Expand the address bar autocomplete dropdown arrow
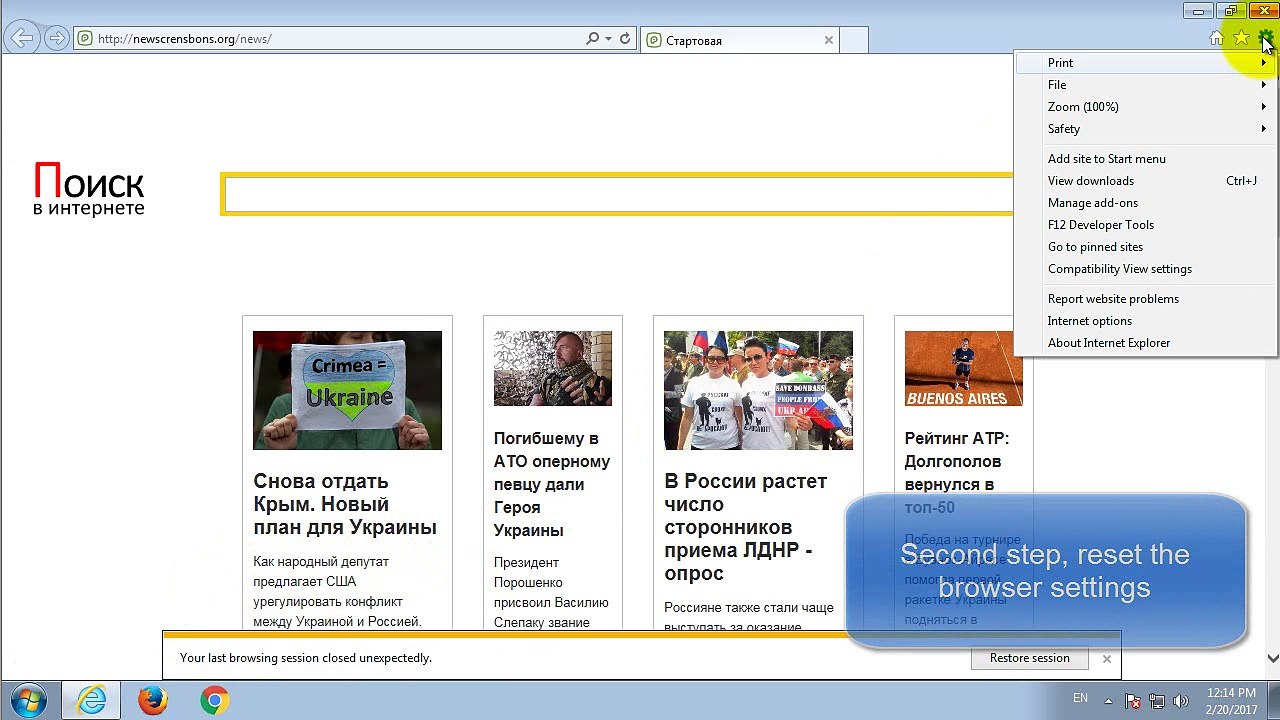The width and height of the screenshot is (1280, 720). point(608,39)
